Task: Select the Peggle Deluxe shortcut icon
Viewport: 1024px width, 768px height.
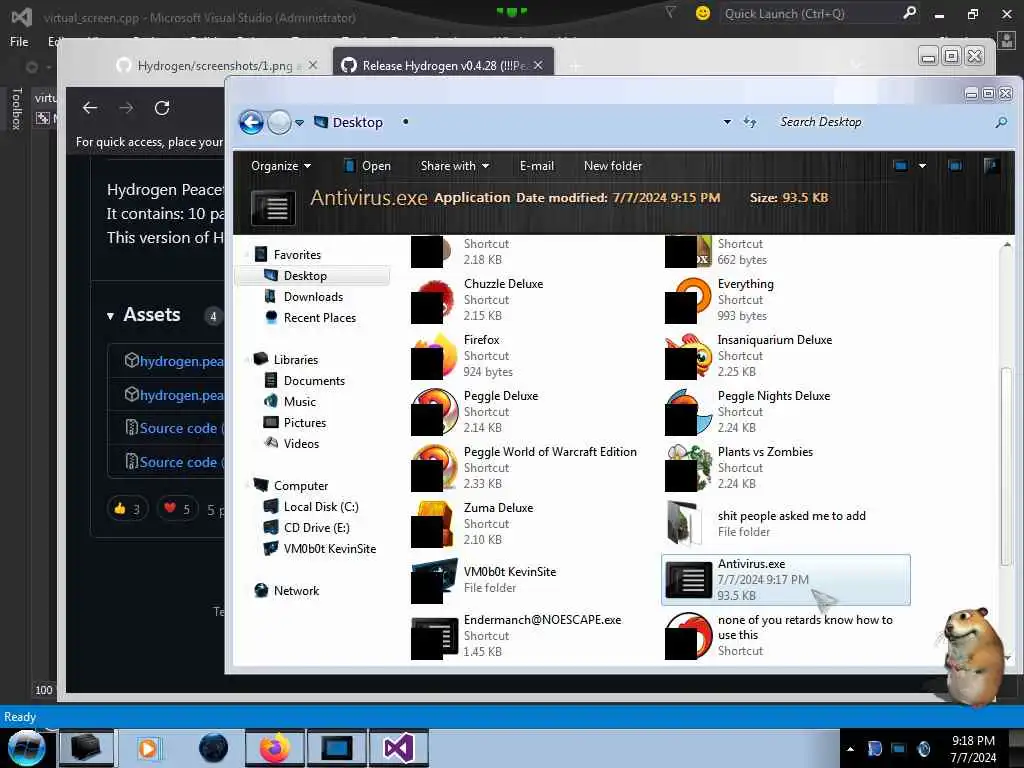Action: [x=434, y=412]
